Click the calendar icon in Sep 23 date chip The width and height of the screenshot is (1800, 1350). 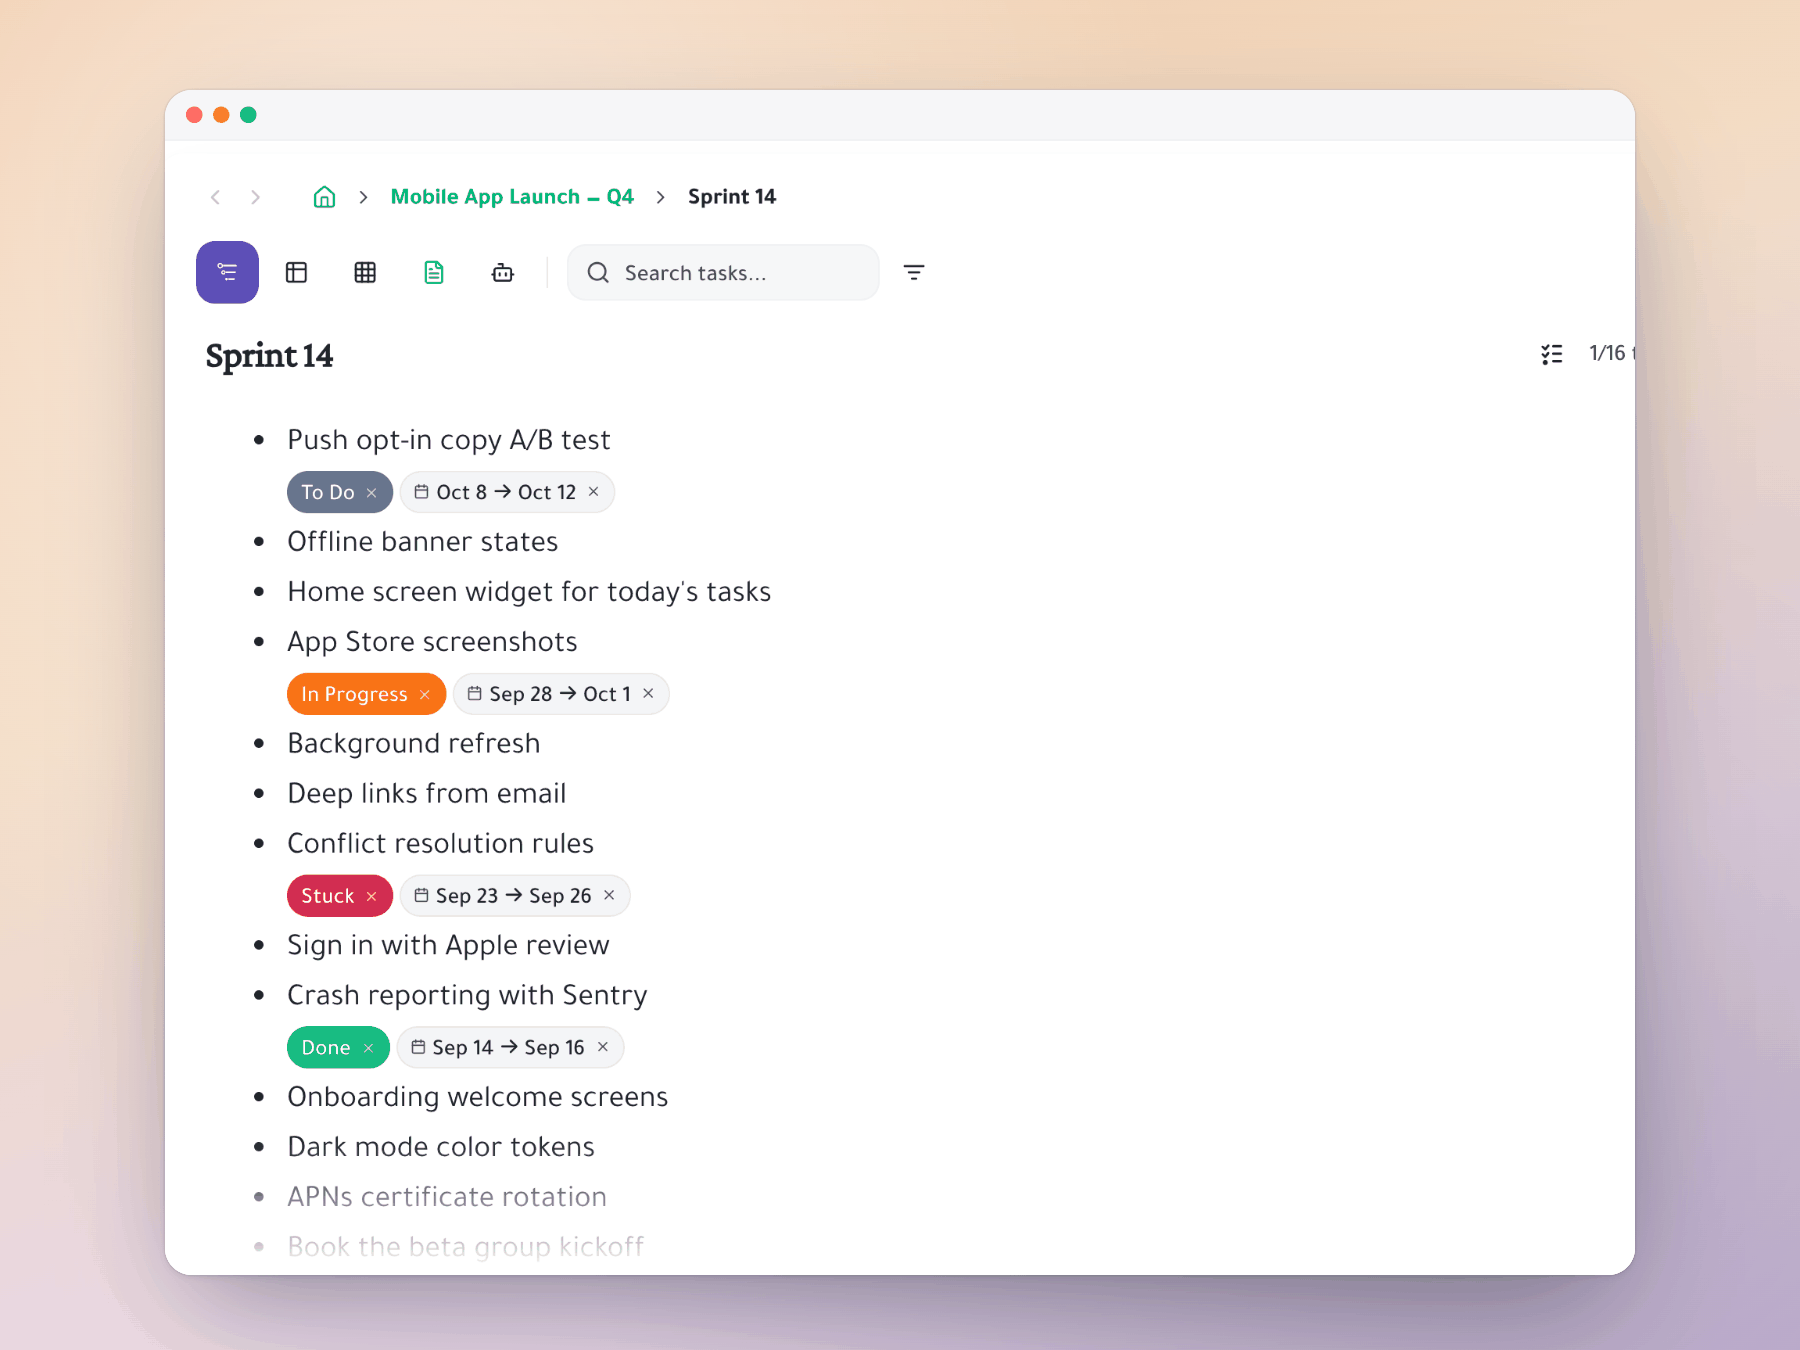(x=422, y=896)
